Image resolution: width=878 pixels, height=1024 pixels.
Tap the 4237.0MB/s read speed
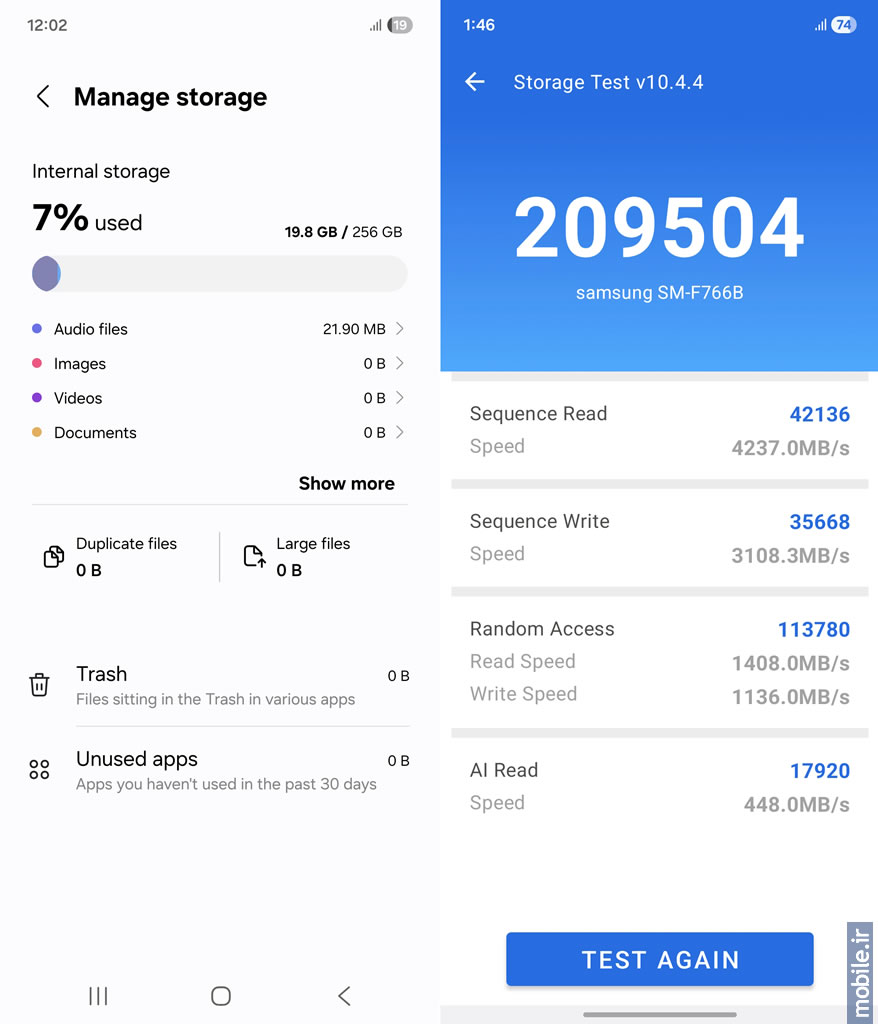click(790, 448)
